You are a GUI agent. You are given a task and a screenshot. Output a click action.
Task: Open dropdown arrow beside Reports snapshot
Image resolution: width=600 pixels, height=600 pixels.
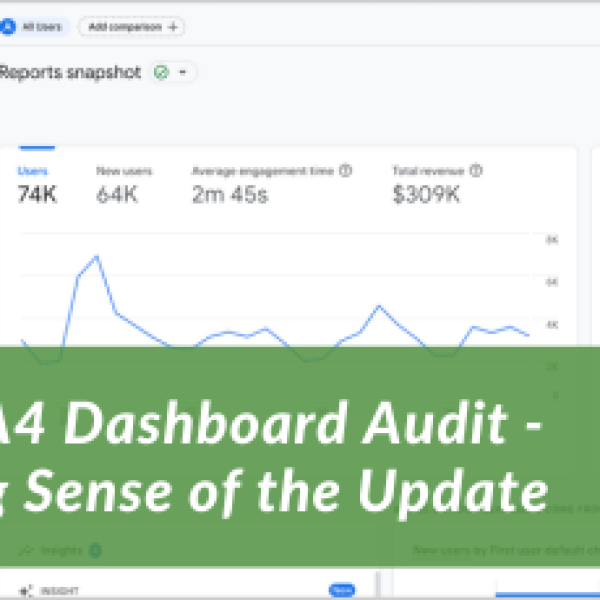183,72
